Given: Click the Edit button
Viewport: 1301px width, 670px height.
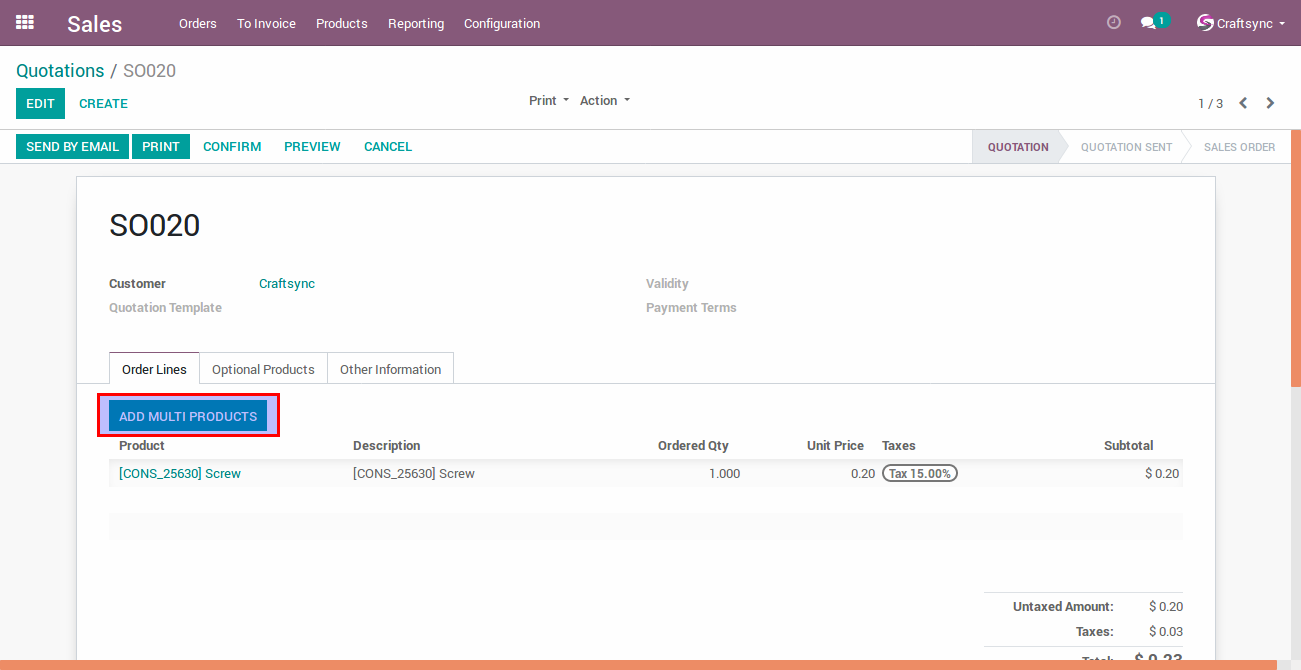Looking at the screenshot, I should (40, 103).
